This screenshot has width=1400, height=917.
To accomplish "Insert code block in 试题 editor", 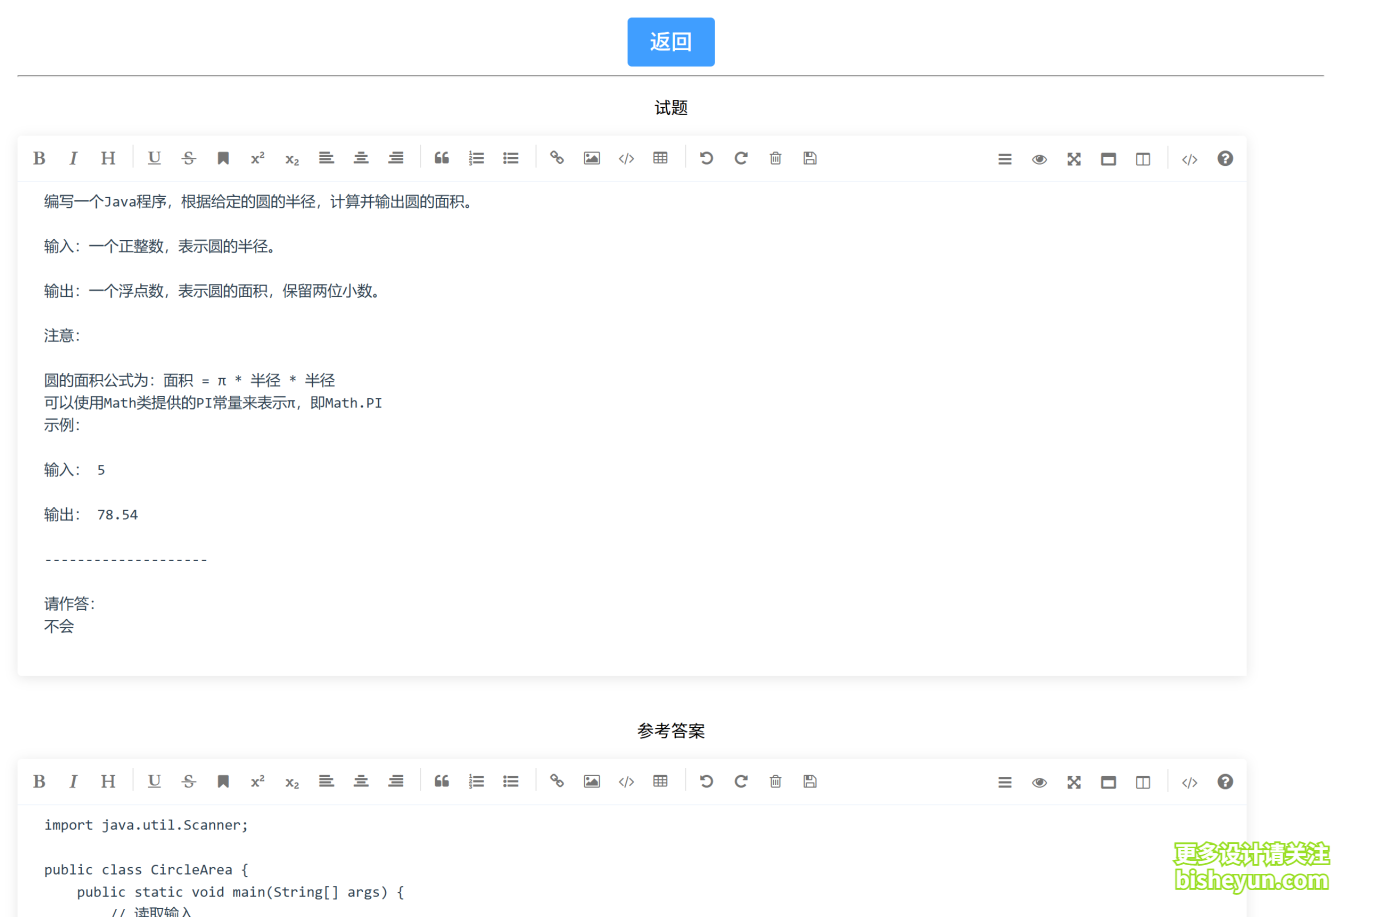I will tap(626, 158).
